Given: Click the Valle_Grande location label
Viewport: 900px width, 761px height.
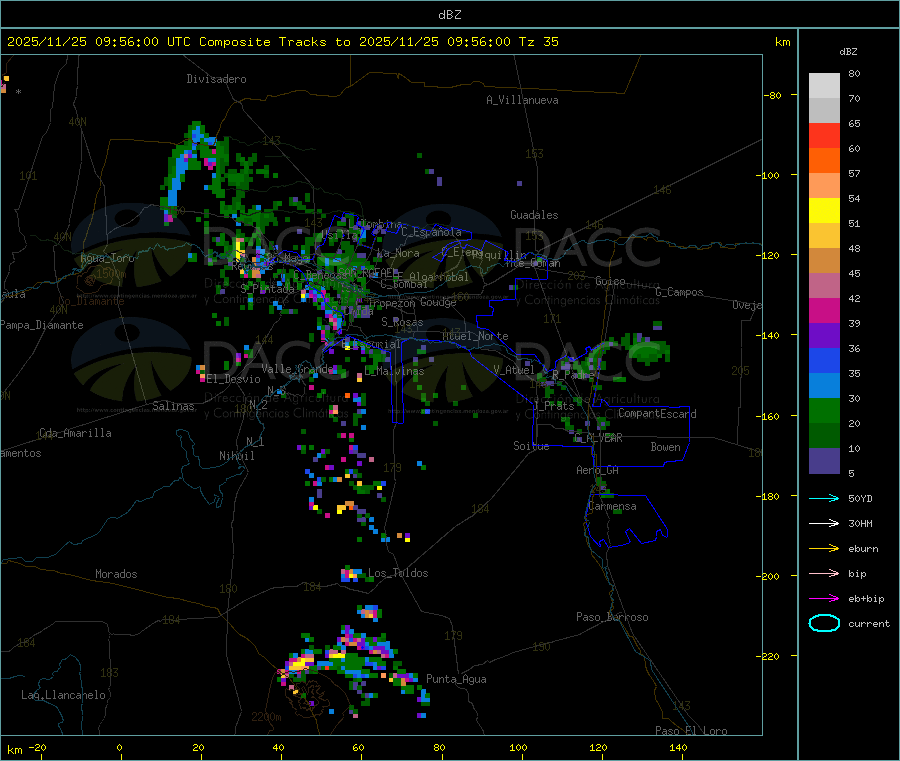Looking at the screenshot, I should coord(297,368).
